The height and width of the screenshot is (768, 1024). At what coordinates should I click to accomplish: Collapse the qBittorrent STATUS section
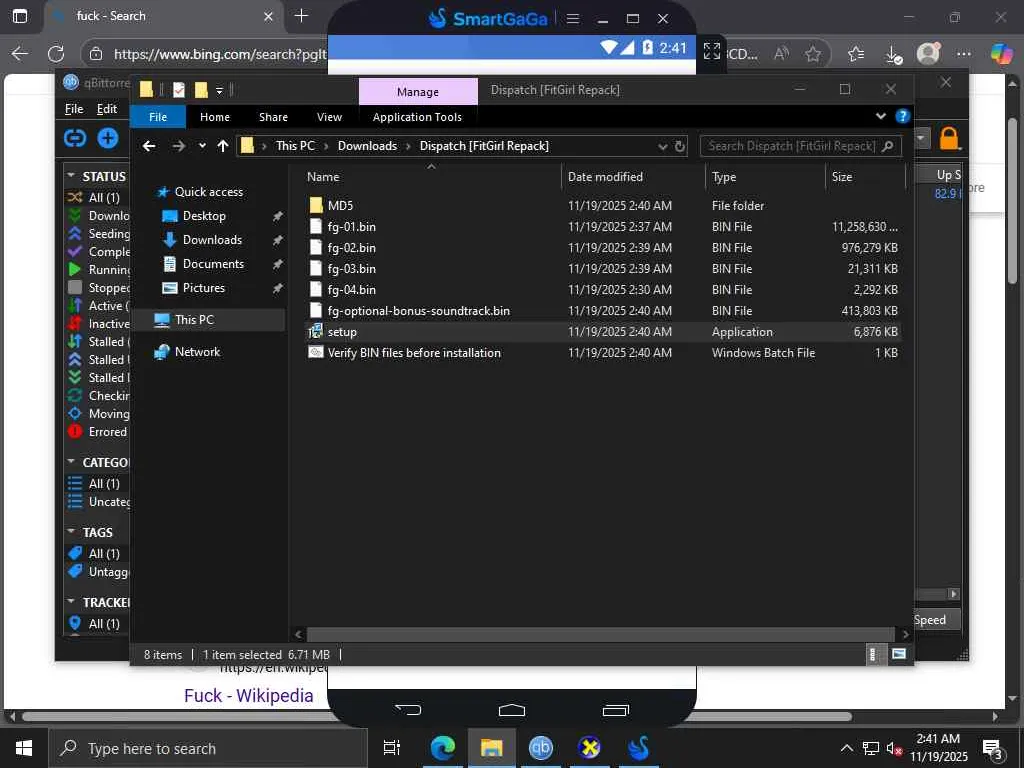71,176
